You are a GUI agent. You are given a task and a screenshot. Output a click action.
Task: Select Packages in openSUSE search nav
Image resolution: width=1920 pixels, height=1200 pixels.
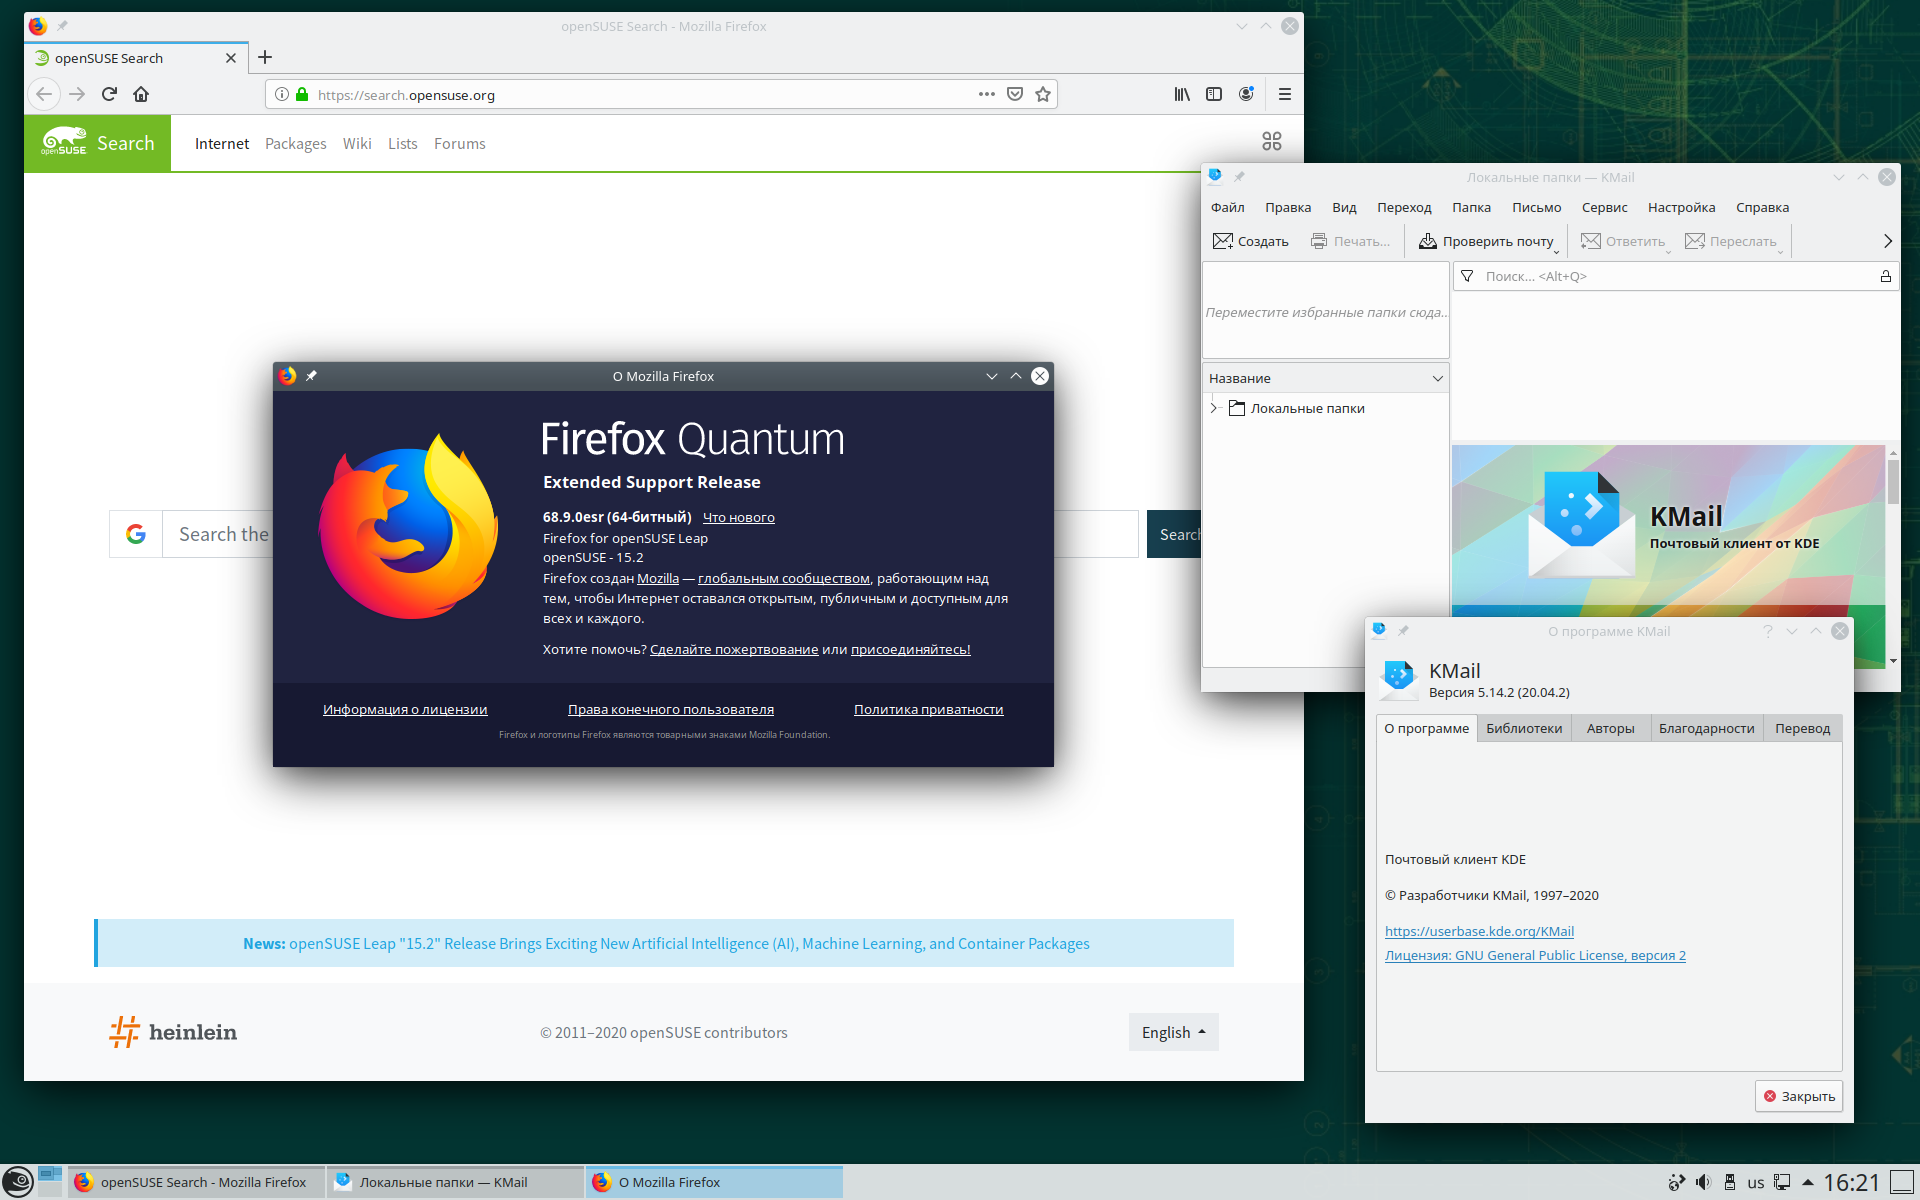[295, 143]
